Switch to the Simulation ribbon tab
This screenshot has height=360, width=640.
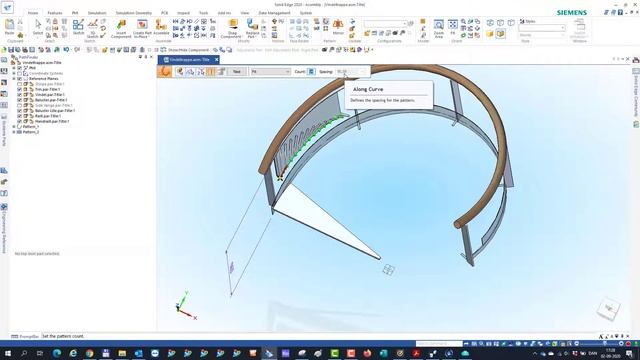pyautogui.click(x=97, y=13)
